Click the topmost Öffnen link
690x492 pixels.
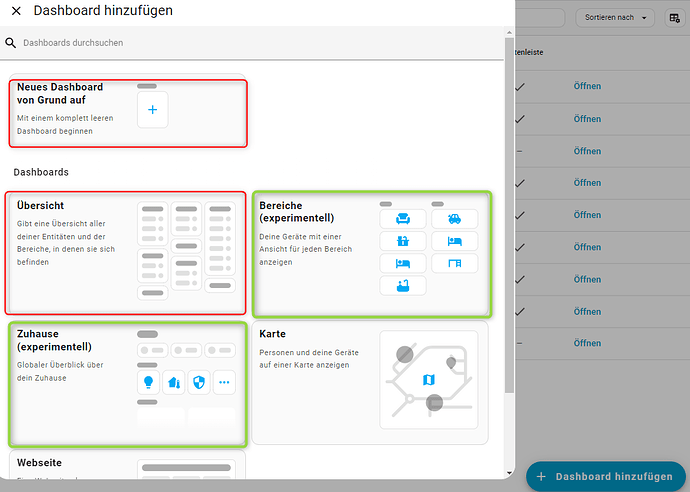coord(587,86)
